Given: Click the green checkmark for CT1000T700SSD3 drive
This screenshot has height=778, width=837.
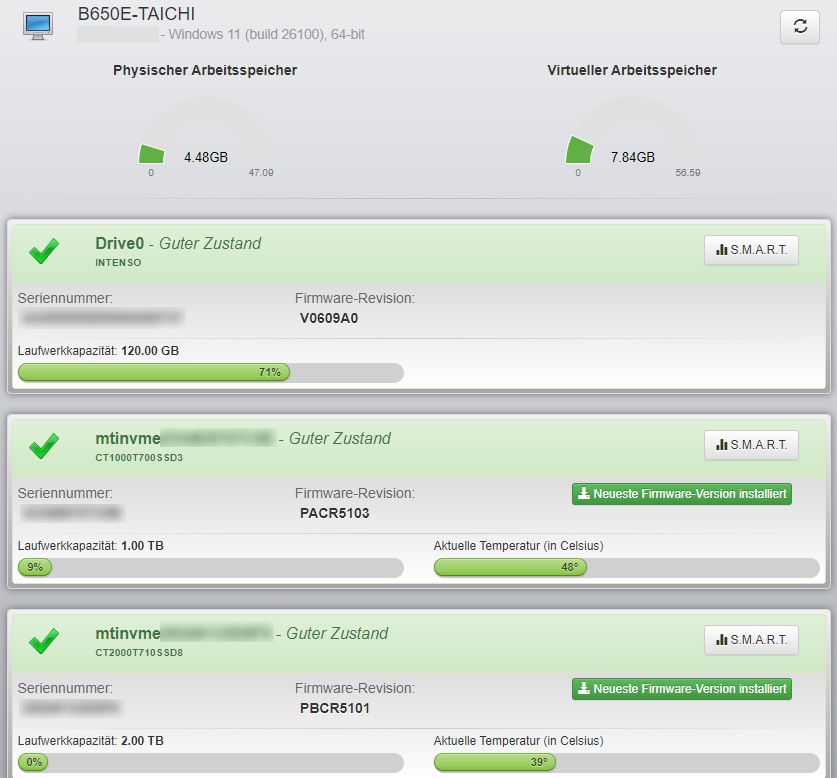Looking at the screenshot, I should coord(43,447).
